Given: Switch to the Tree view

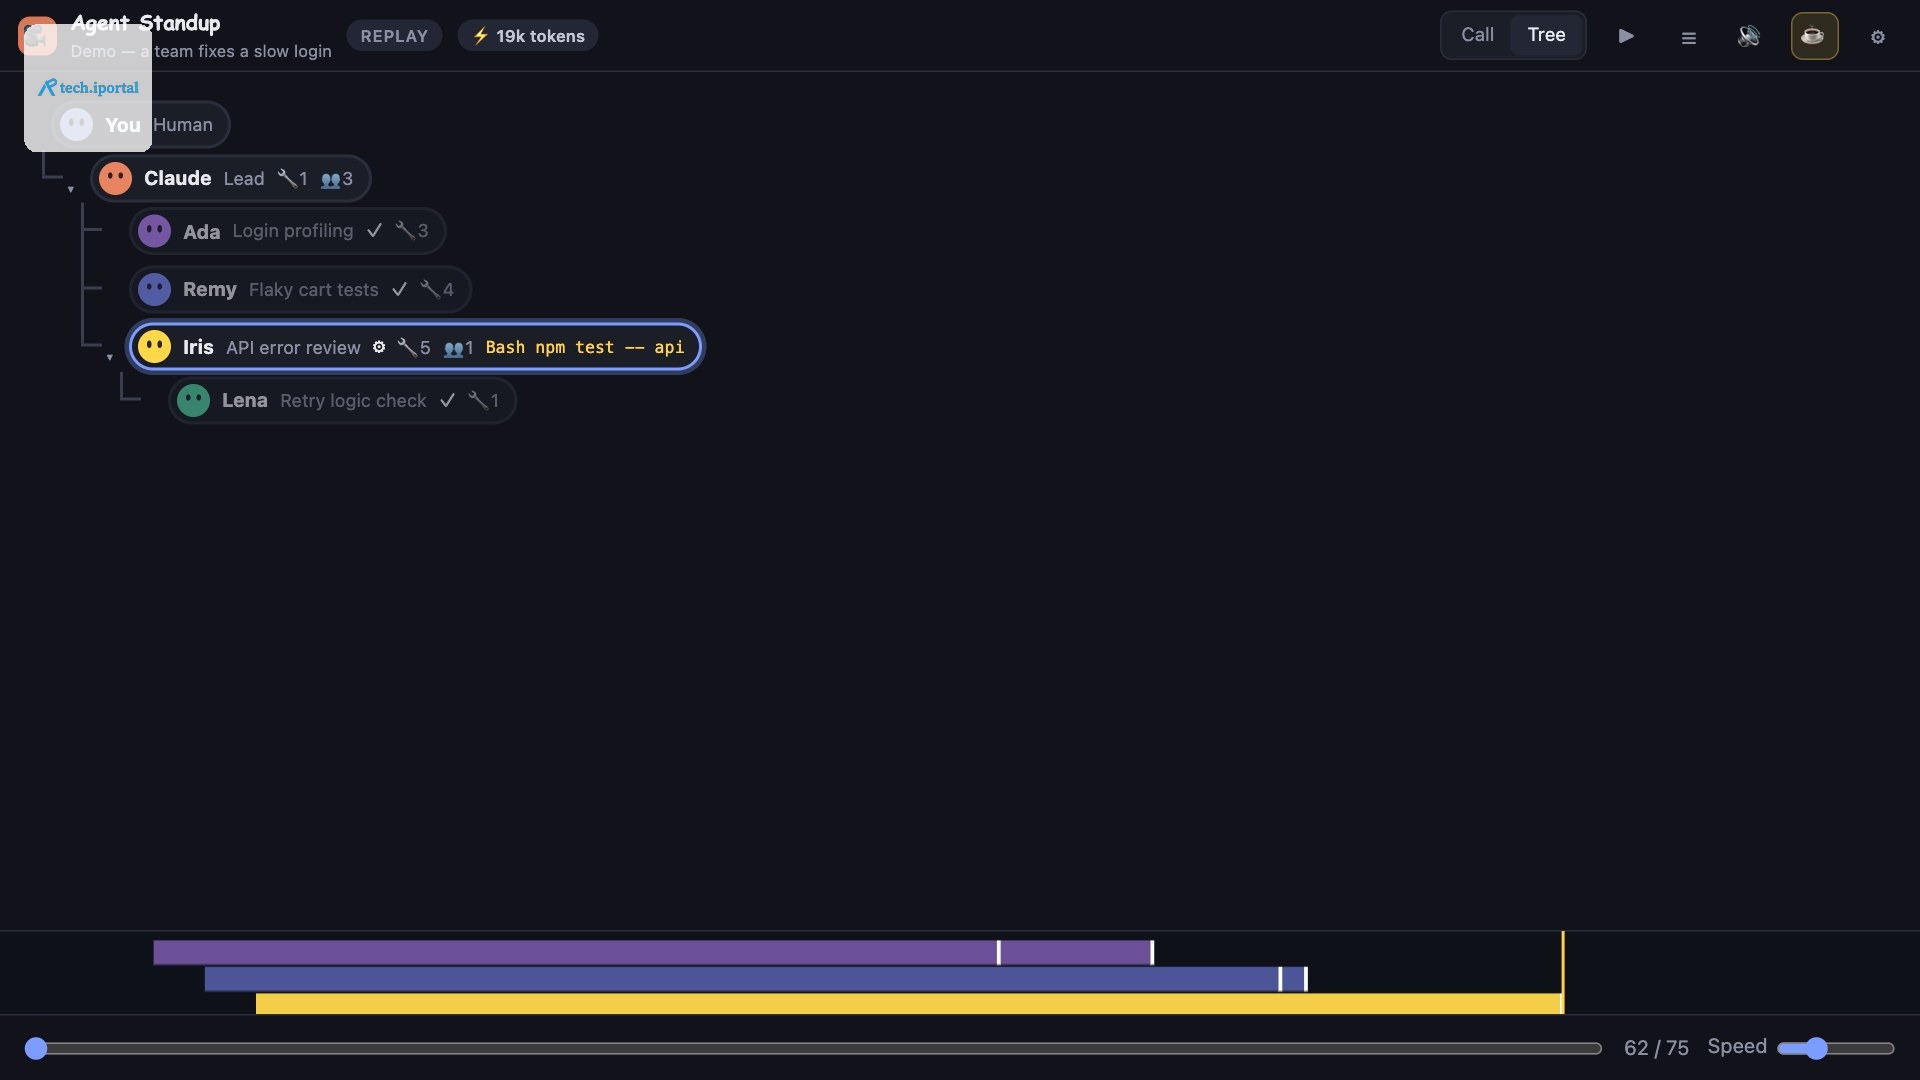Looking at the screenshot, I should (x=1546, y=35).
